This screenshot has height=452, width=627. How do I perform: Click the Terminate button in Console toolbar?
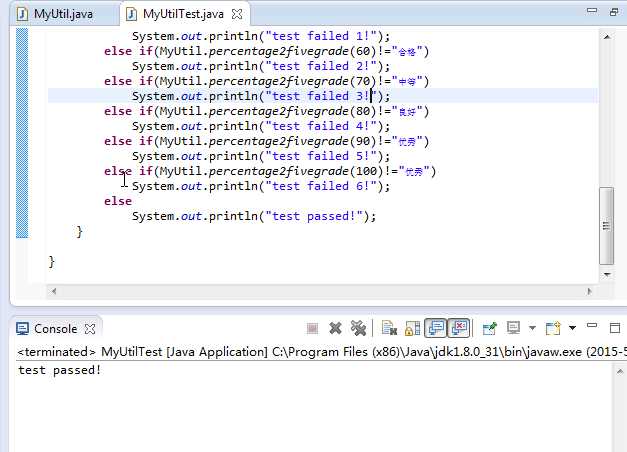[x=312, y=329]
